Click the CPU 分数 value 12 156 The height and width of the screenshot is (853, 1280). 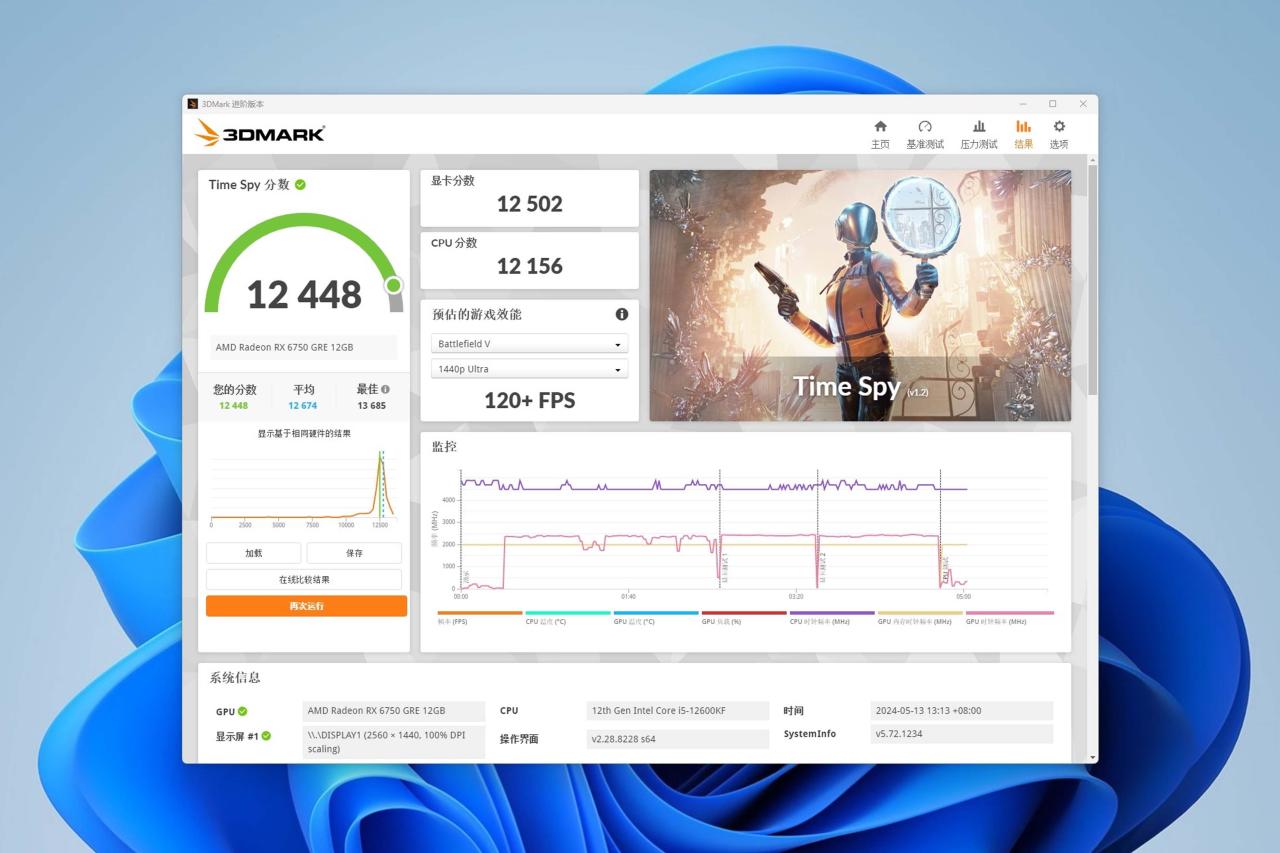(529, 266)
